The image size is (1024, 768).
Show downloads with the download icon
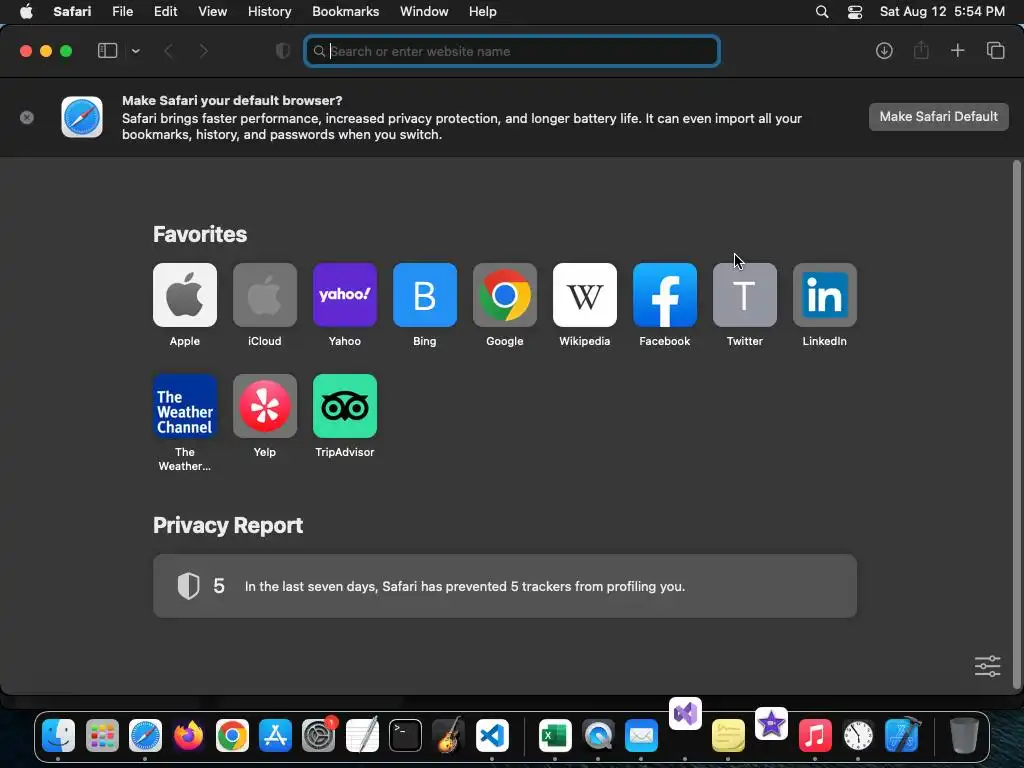point(884,51)
